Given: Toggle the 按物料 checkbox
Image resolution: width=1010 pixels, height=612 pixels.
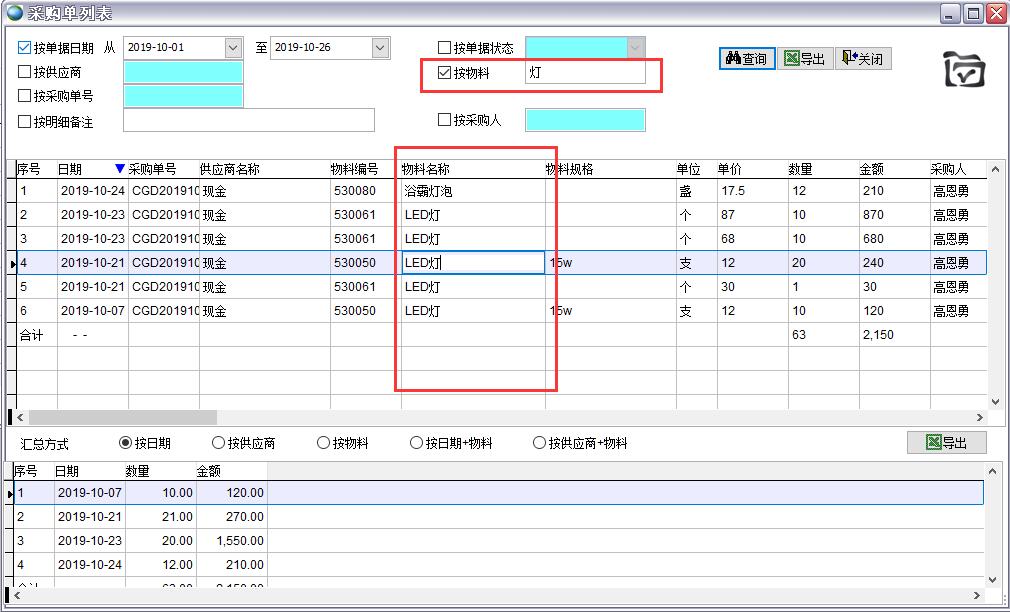Looking at the screenshot, I should tap(445, 73).
